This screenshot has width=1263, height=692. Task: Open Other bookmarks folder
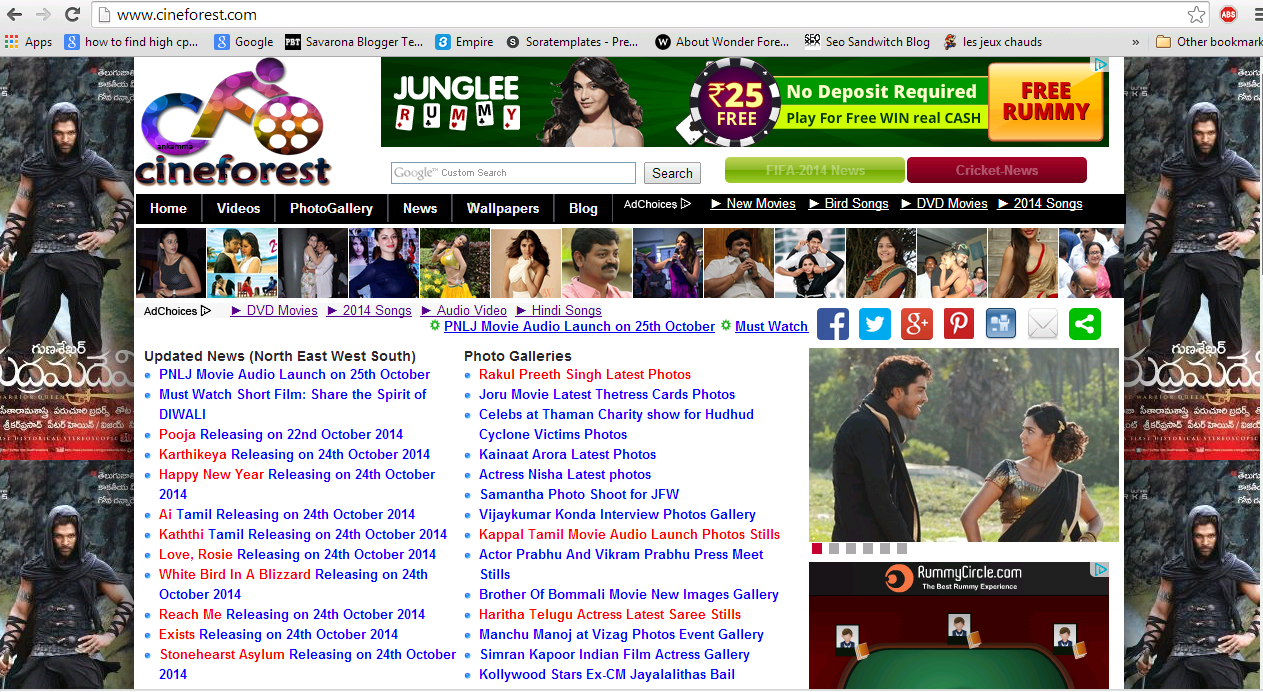coord(1208,42)
